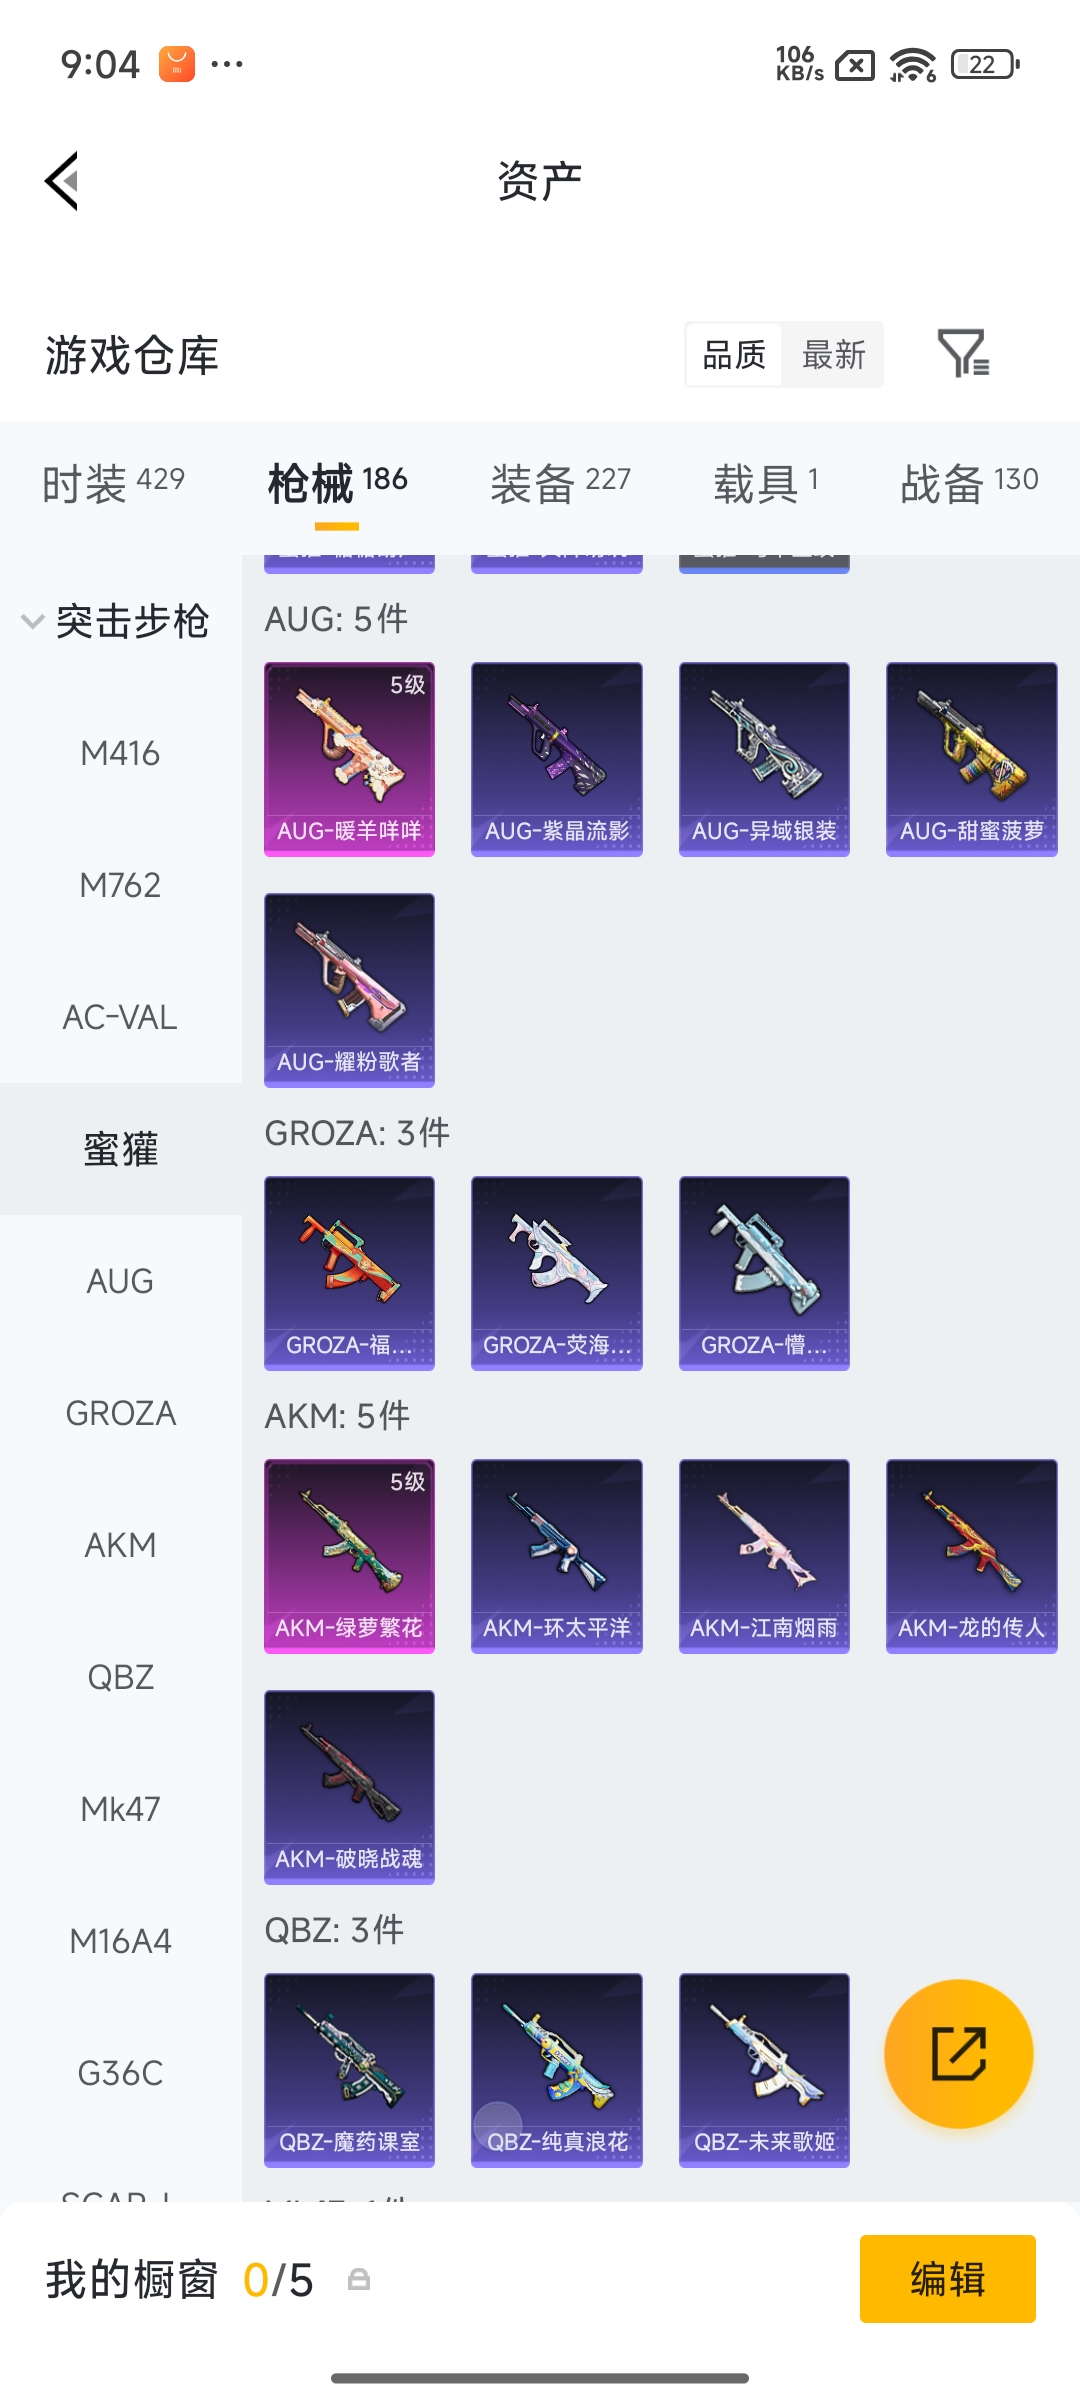
Task: Switch sorting to 最新
Action: click(x=833, y=354)
